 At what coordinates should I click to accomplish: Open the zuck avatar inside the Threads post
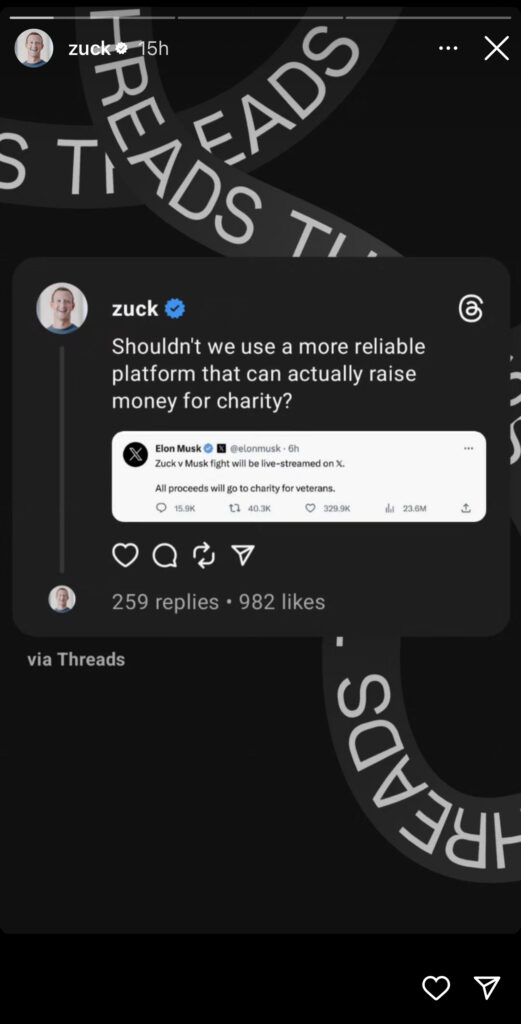[x=62, y=308]
